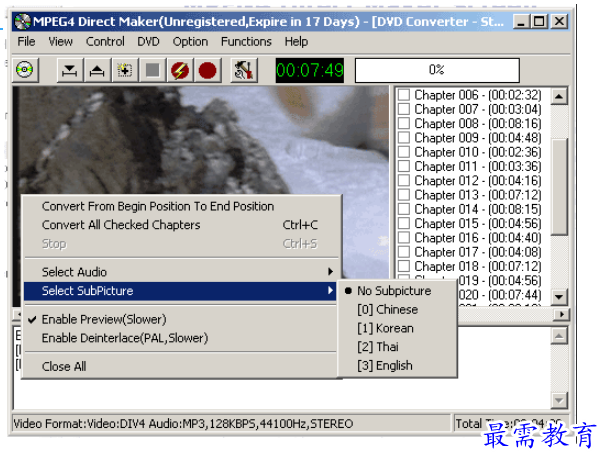
Task: Click chapter list scroll down arrow
Action: 559,297
